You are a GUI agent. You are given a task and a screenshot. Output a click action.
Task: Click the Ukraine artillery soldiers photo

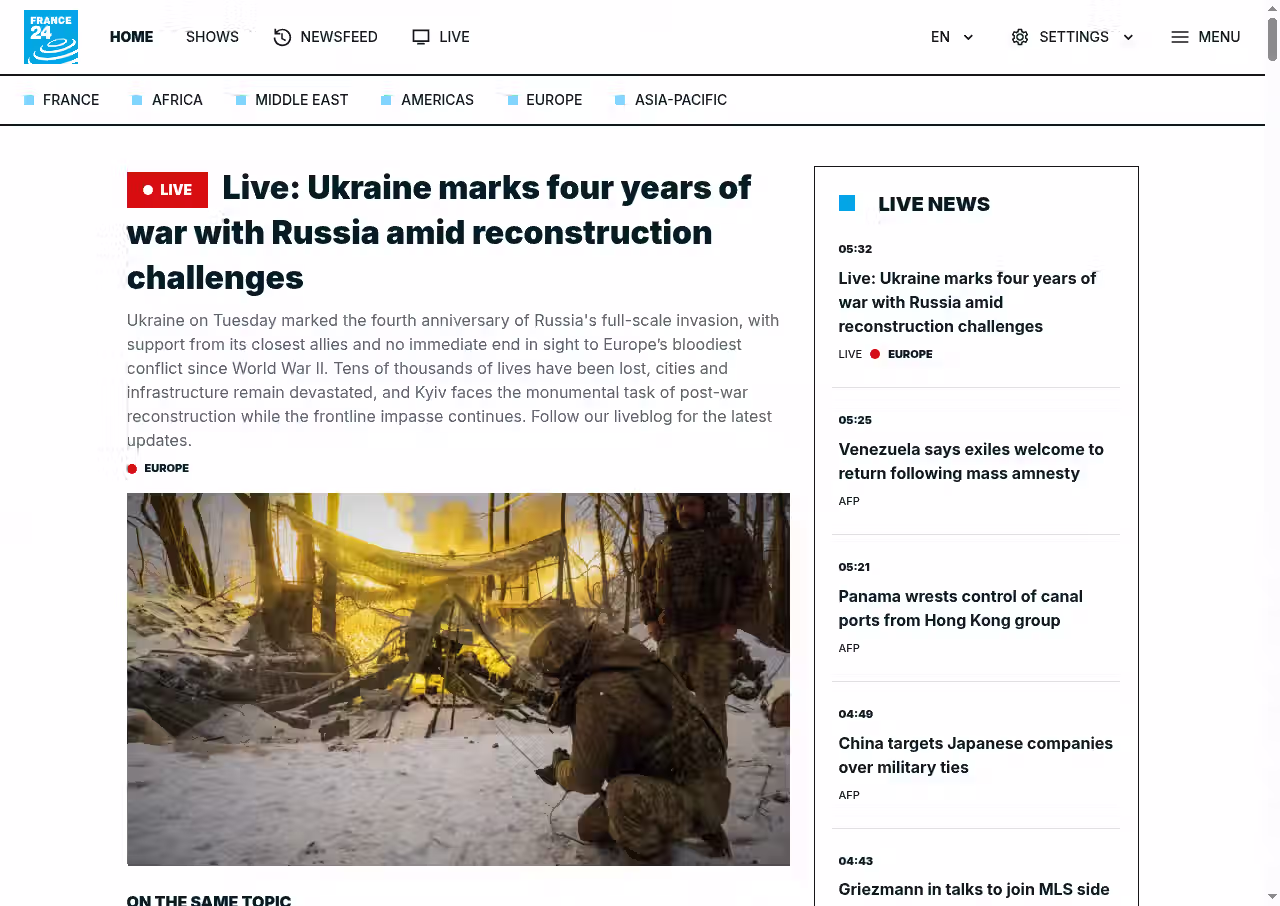coord(458,678)
